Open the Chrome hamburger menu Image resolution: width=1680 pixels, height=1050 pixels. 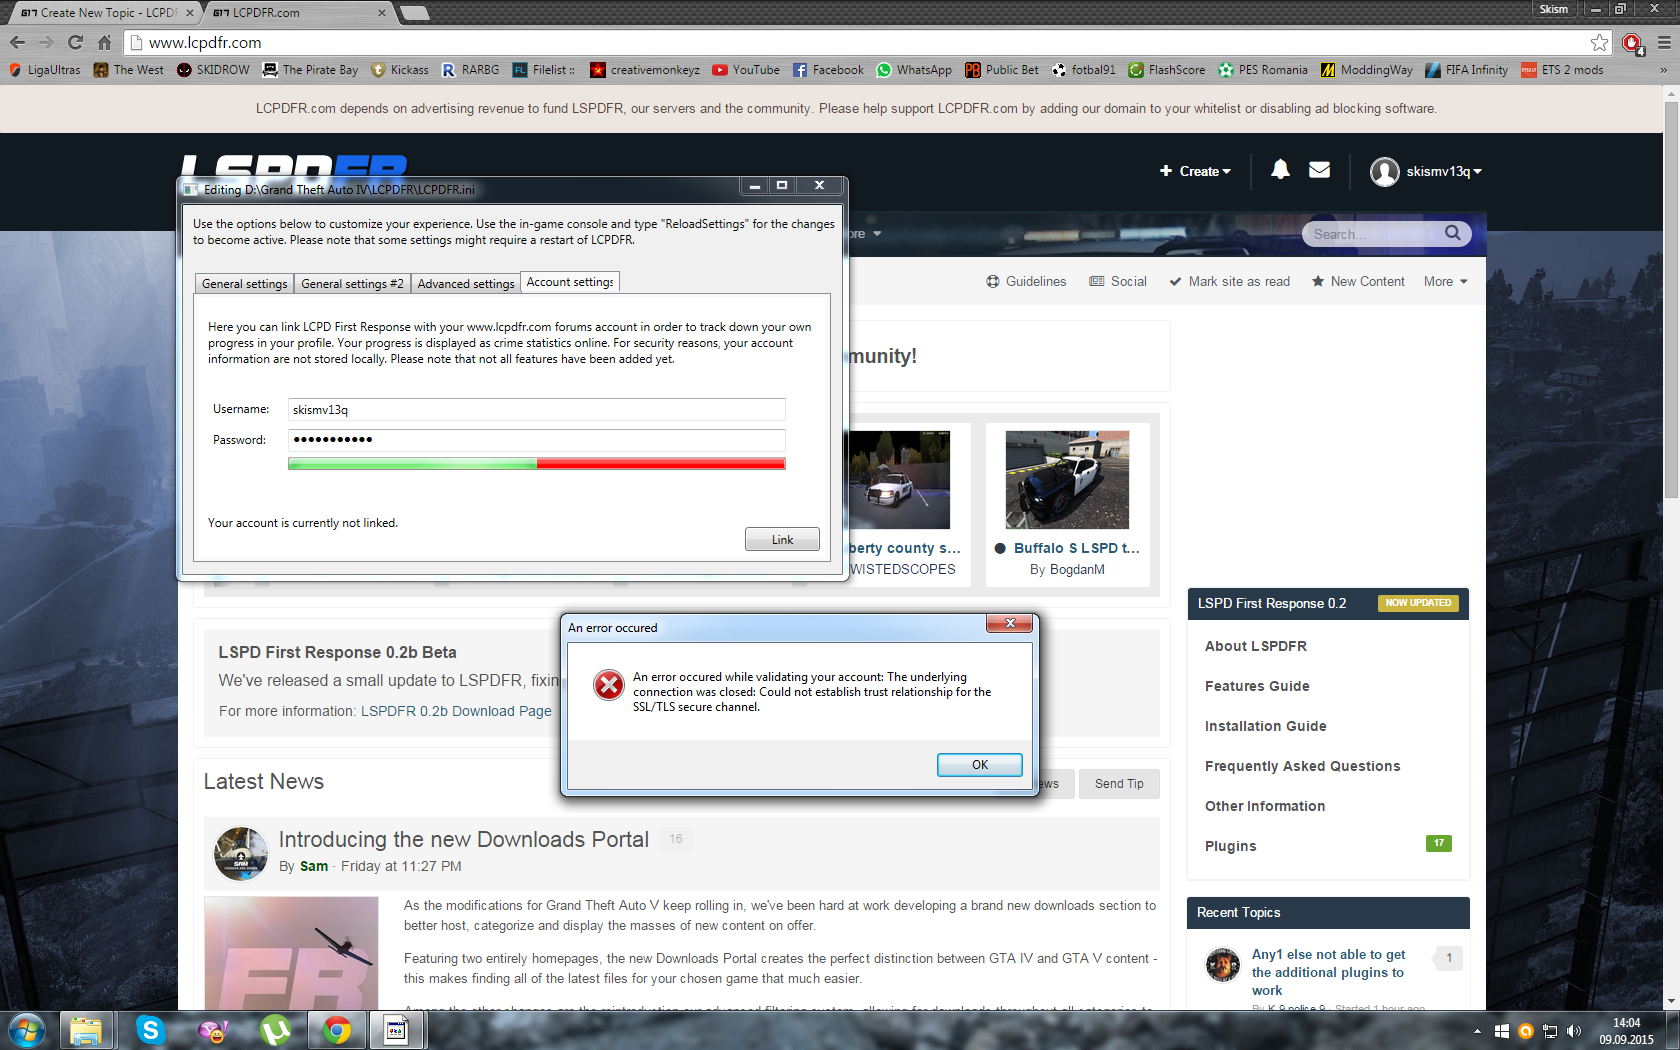[x=1664, y=42]
